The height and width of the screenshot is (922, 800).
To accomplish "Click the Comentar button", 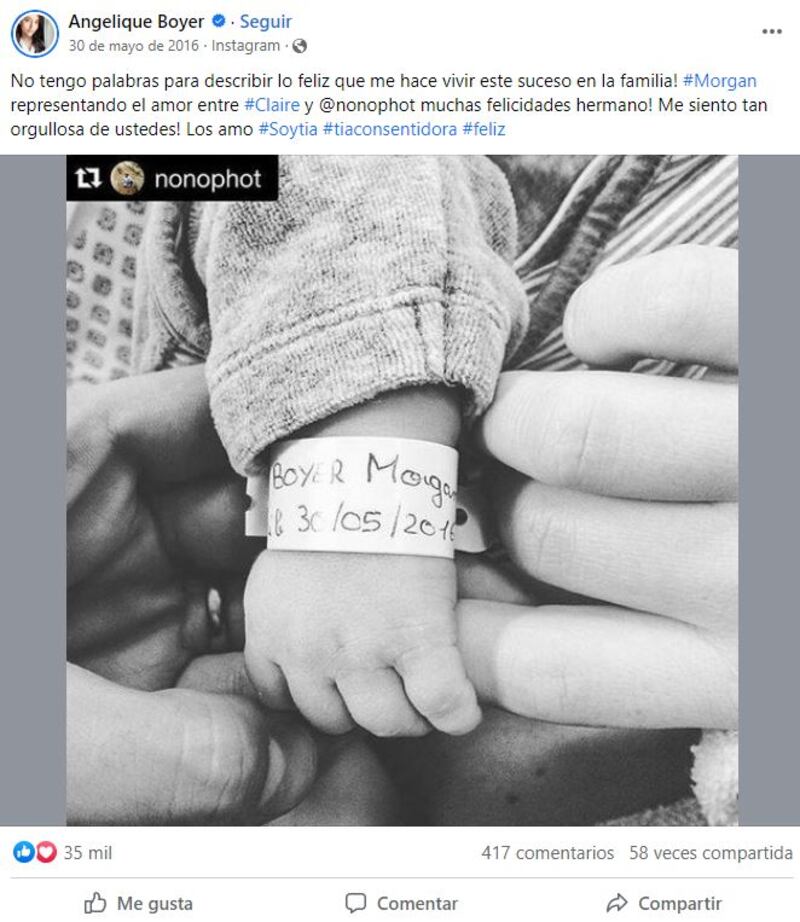I will click(x=401, y=903).
